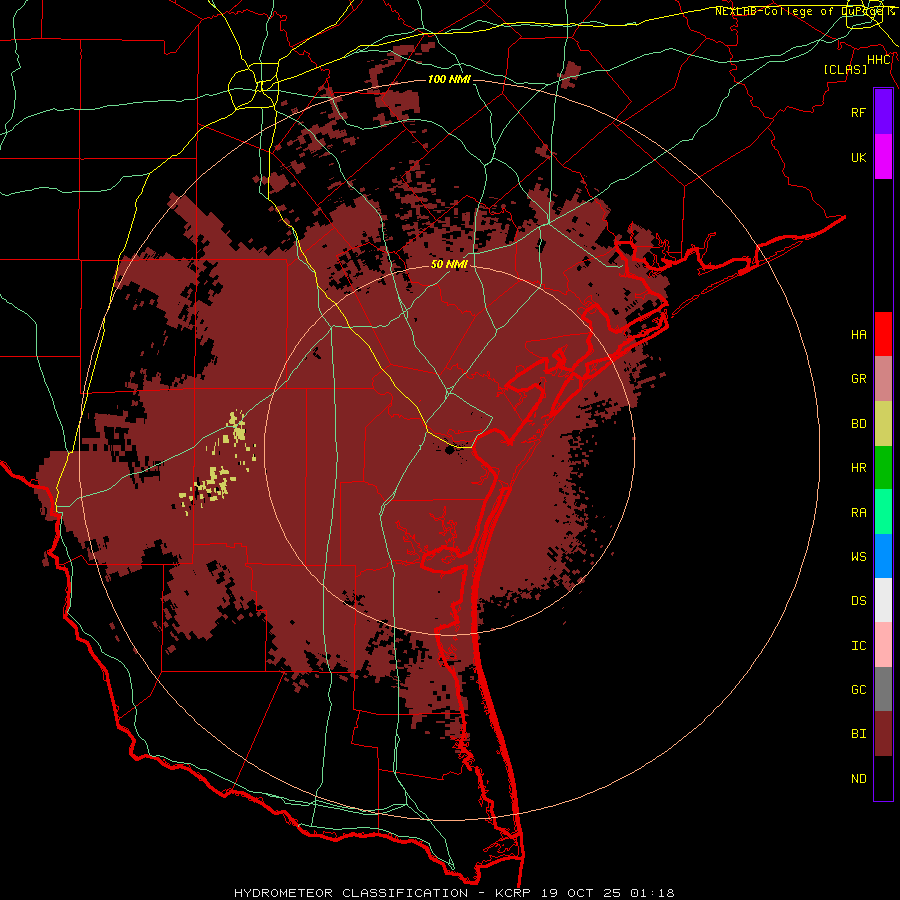900x900 pixels.
Task: Click the DS white legend swatch
Action: (883, 600)
